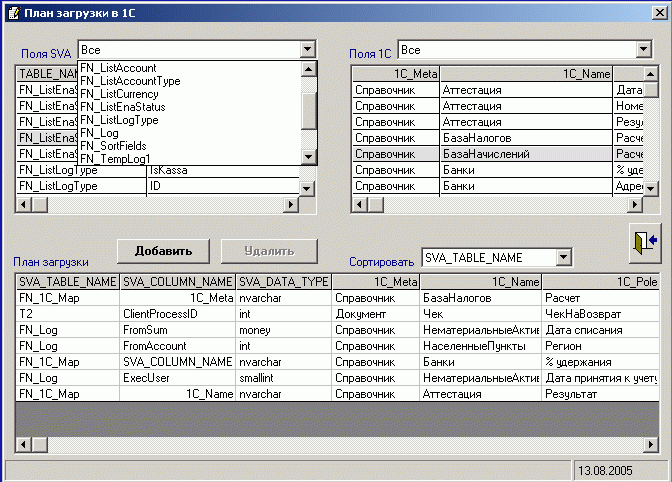Select the Результат cell in load plan

click(600, 394)
